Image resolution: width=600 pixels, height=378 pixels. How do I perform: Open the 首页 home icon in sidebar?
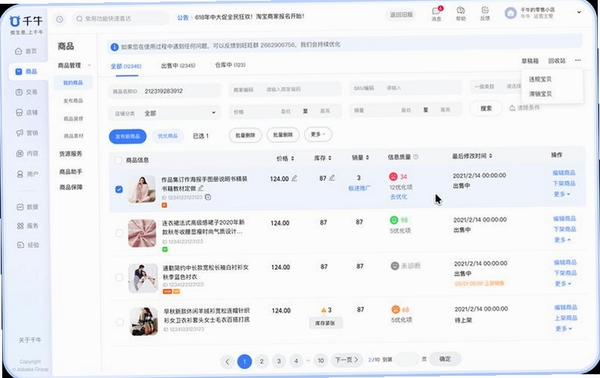[x=18, y=51]
